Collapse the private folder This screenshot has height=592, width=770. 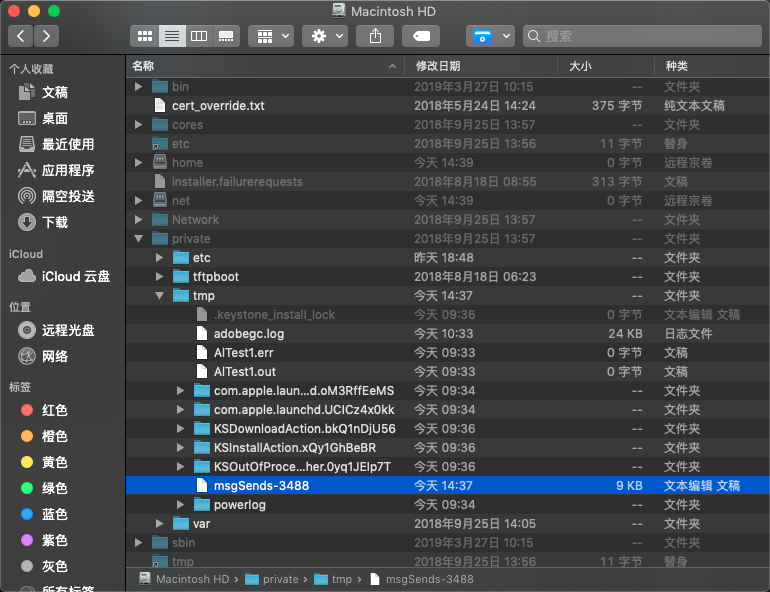[x=139, y=239]
